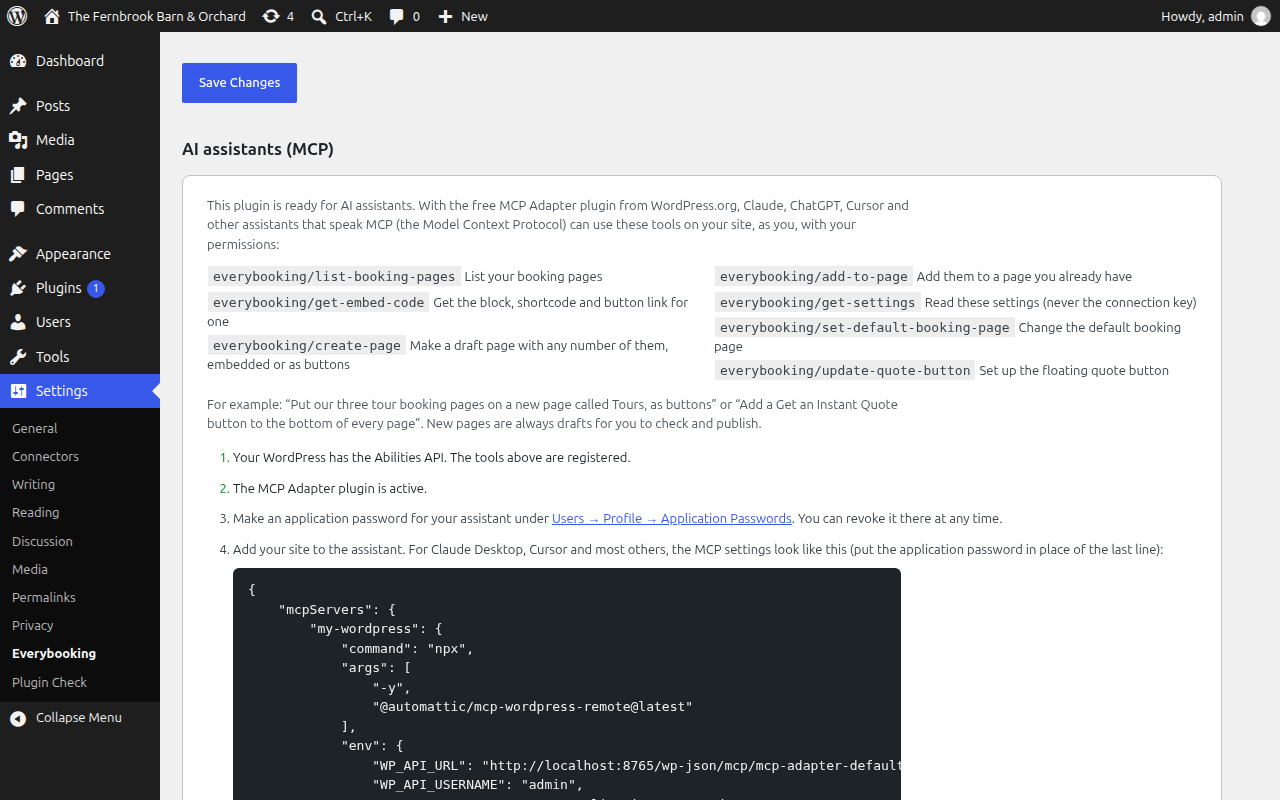This screenshot has height=800, width=1280.
Task: Select the Everybooking submenu item
Action: click(54, 653)
